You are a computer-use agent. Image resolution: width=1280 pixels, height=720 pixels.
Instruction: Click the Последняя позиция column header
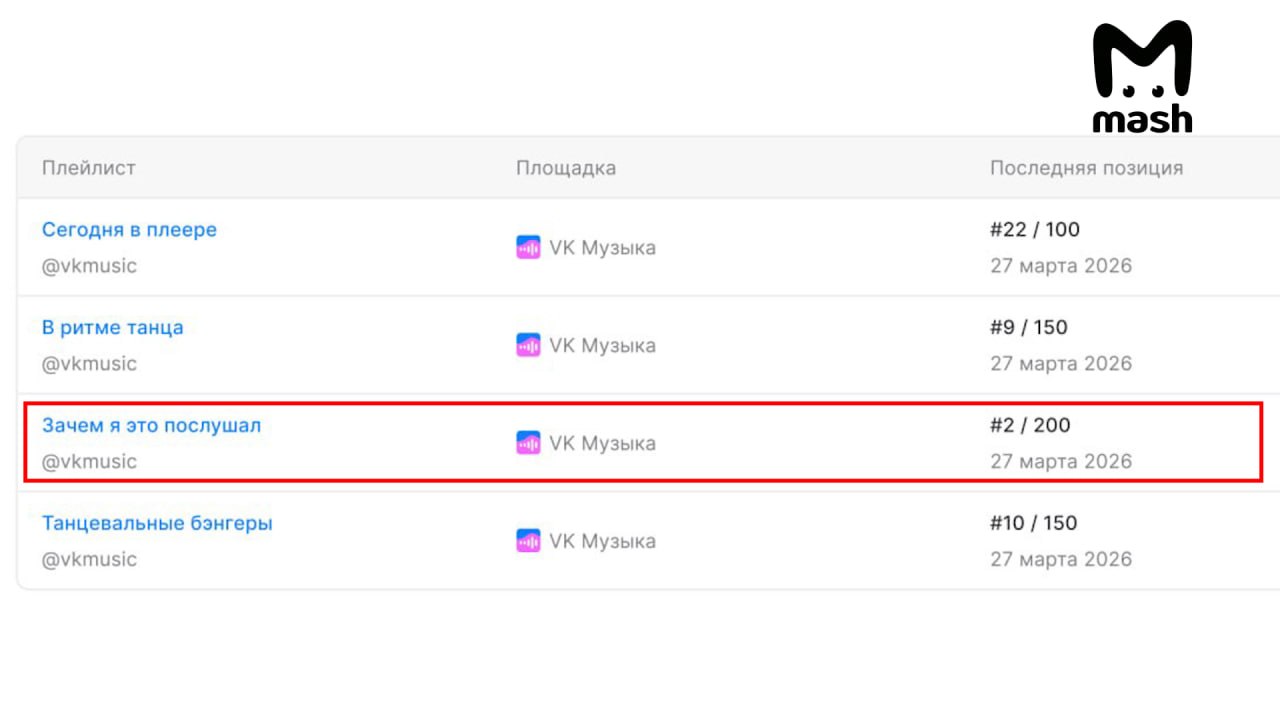point(1086,168)
